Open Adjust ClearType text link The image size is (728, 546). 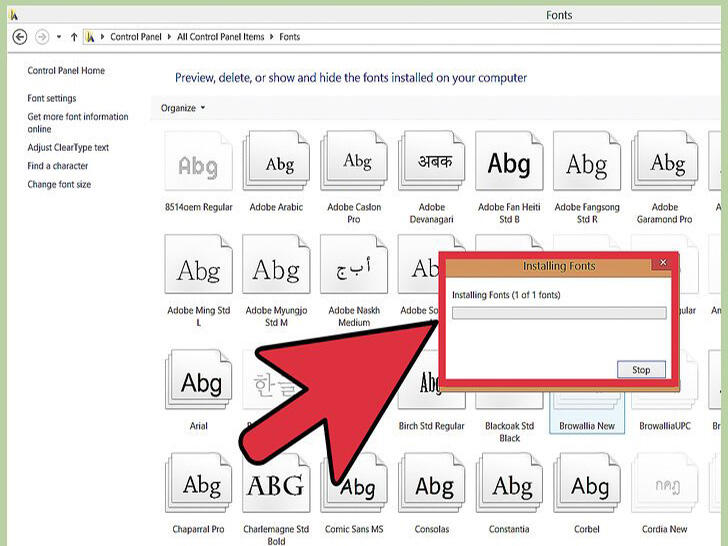click(x=68, y=148)
